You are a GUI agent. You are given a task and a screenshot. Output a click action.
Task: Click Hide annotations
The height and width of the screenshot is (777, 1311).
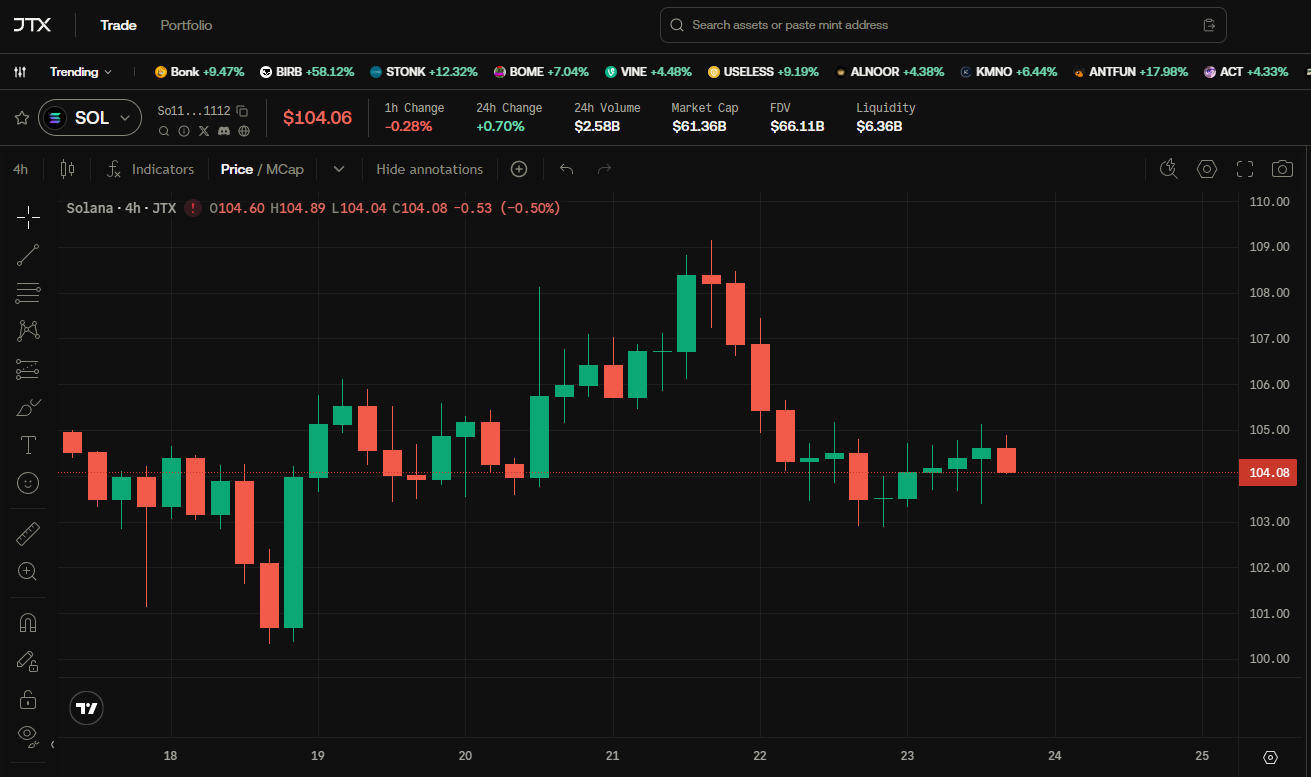coord(430,169)
